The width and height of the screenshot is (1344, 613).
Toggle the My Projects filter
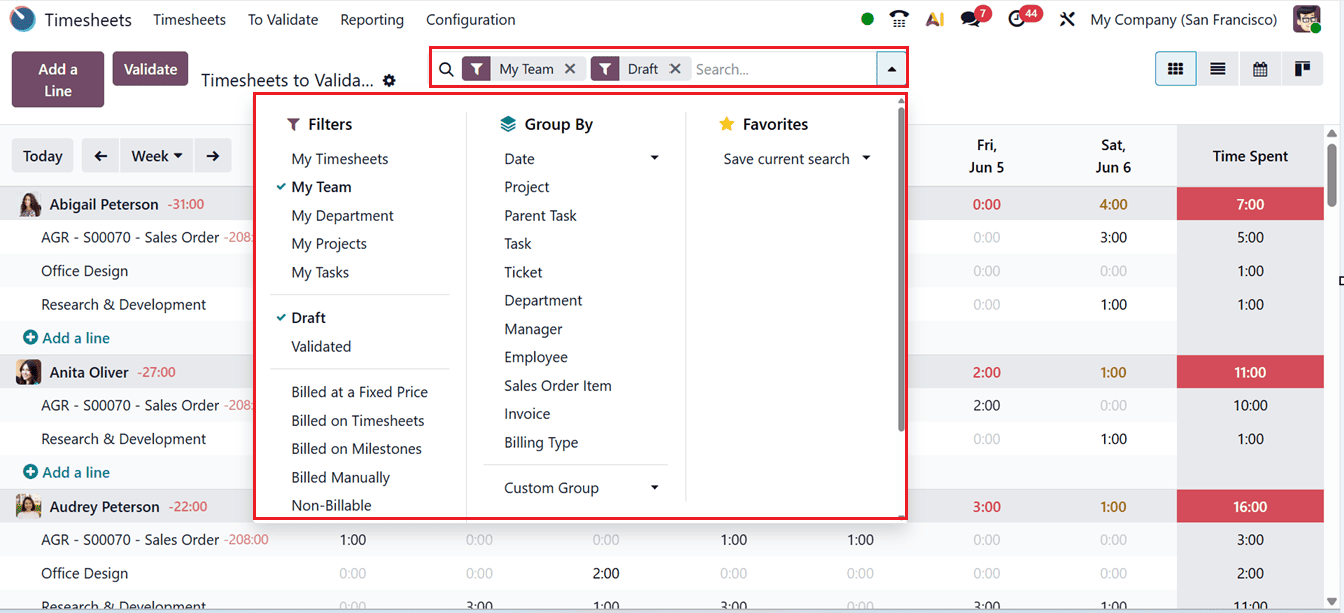329,244
